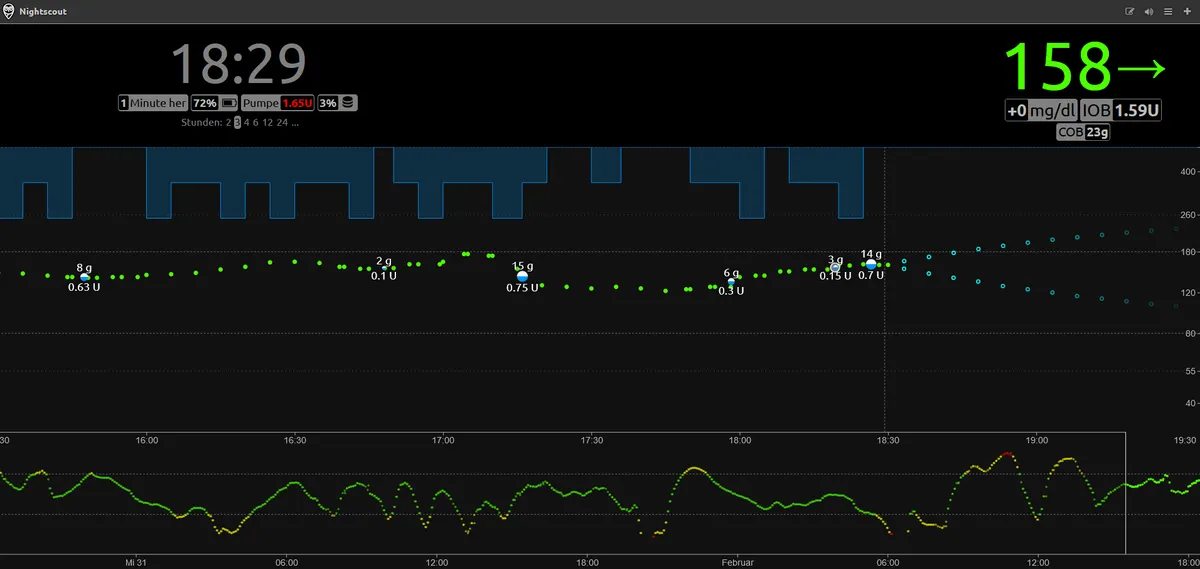Click the 1 Minute her time-ago pill
The image size is (1200, 569).
[x=152, y=103]
